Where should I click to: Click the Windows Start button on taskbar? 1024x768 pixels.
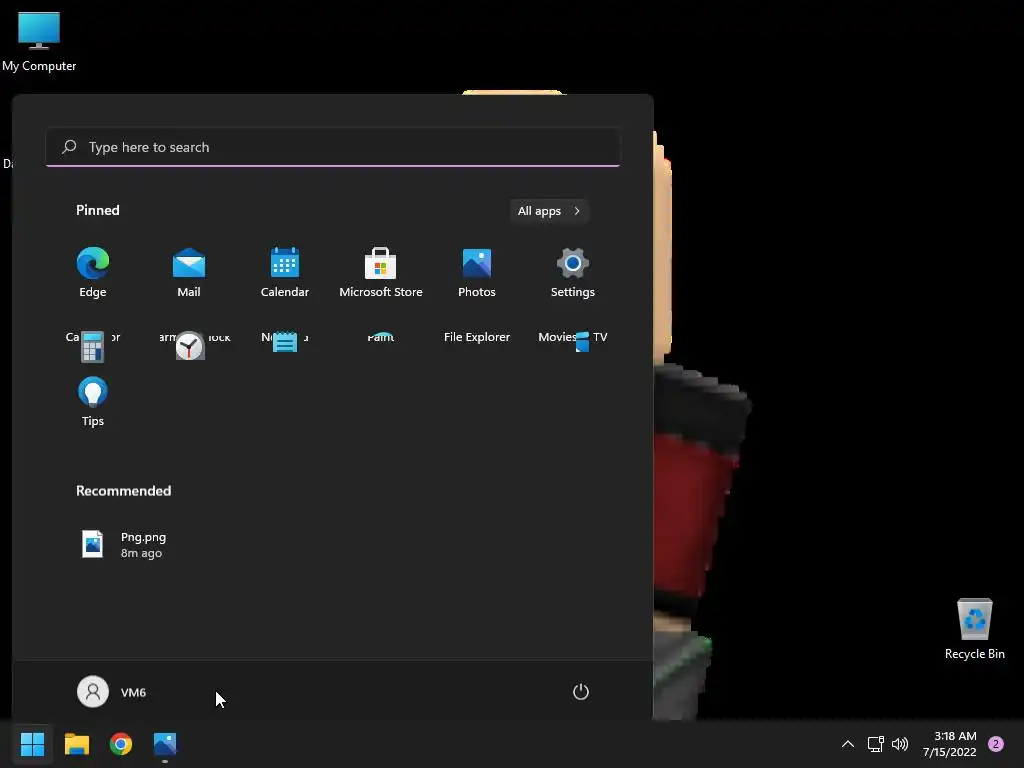click(x=33, y=744)
